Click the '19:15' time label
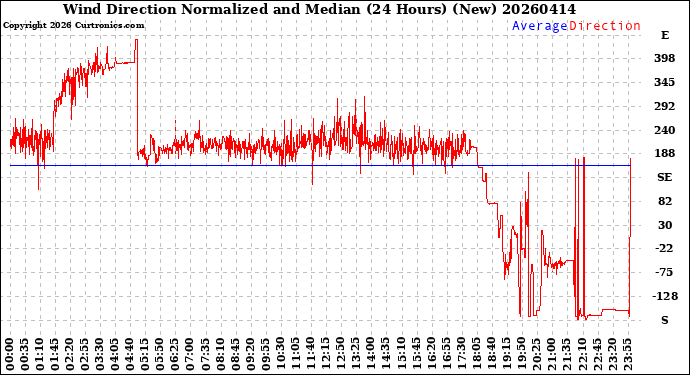This screenshot has height=375, width=690. point(506,355)
